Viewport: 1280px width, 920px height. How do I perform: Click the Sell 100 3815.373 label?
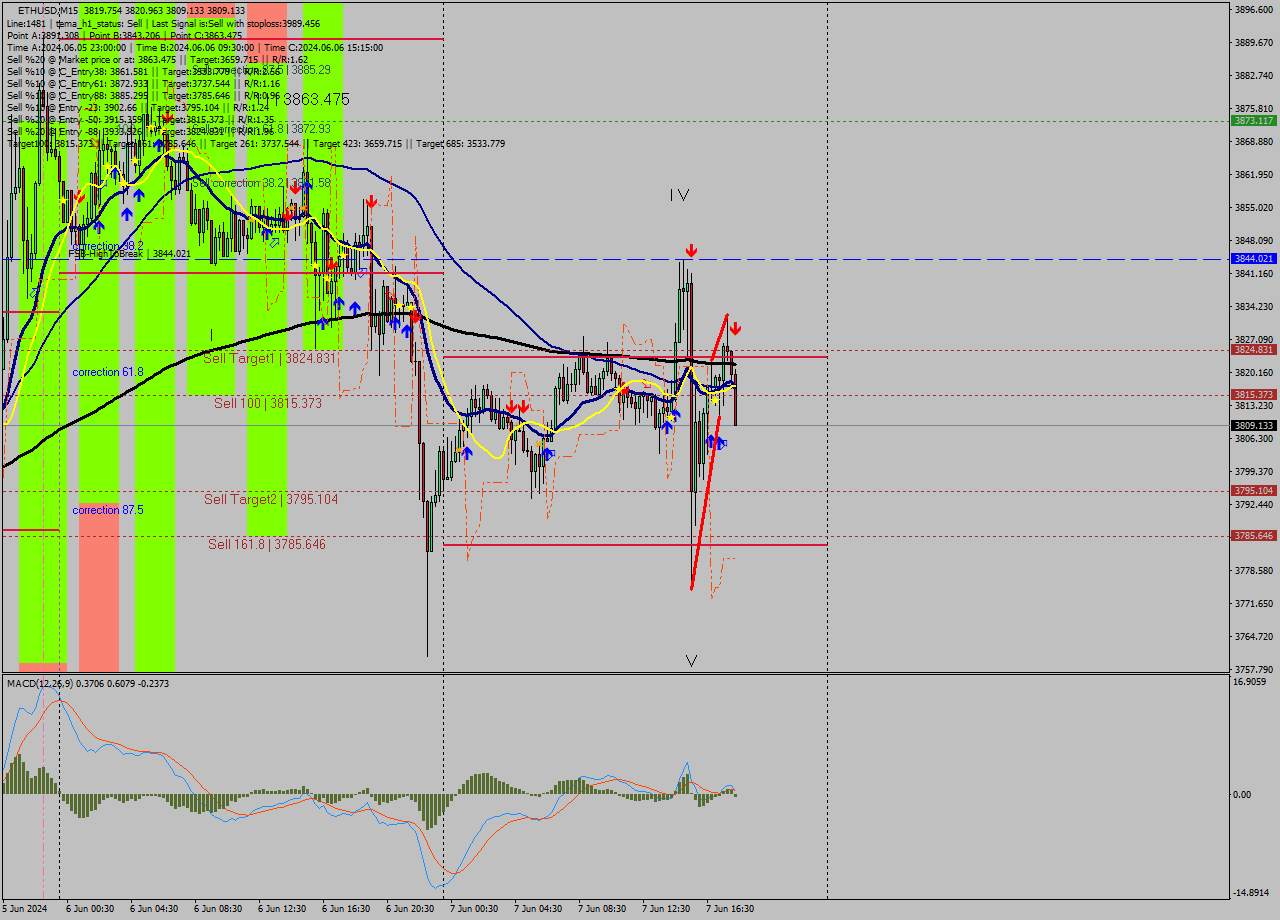(267, 403)
